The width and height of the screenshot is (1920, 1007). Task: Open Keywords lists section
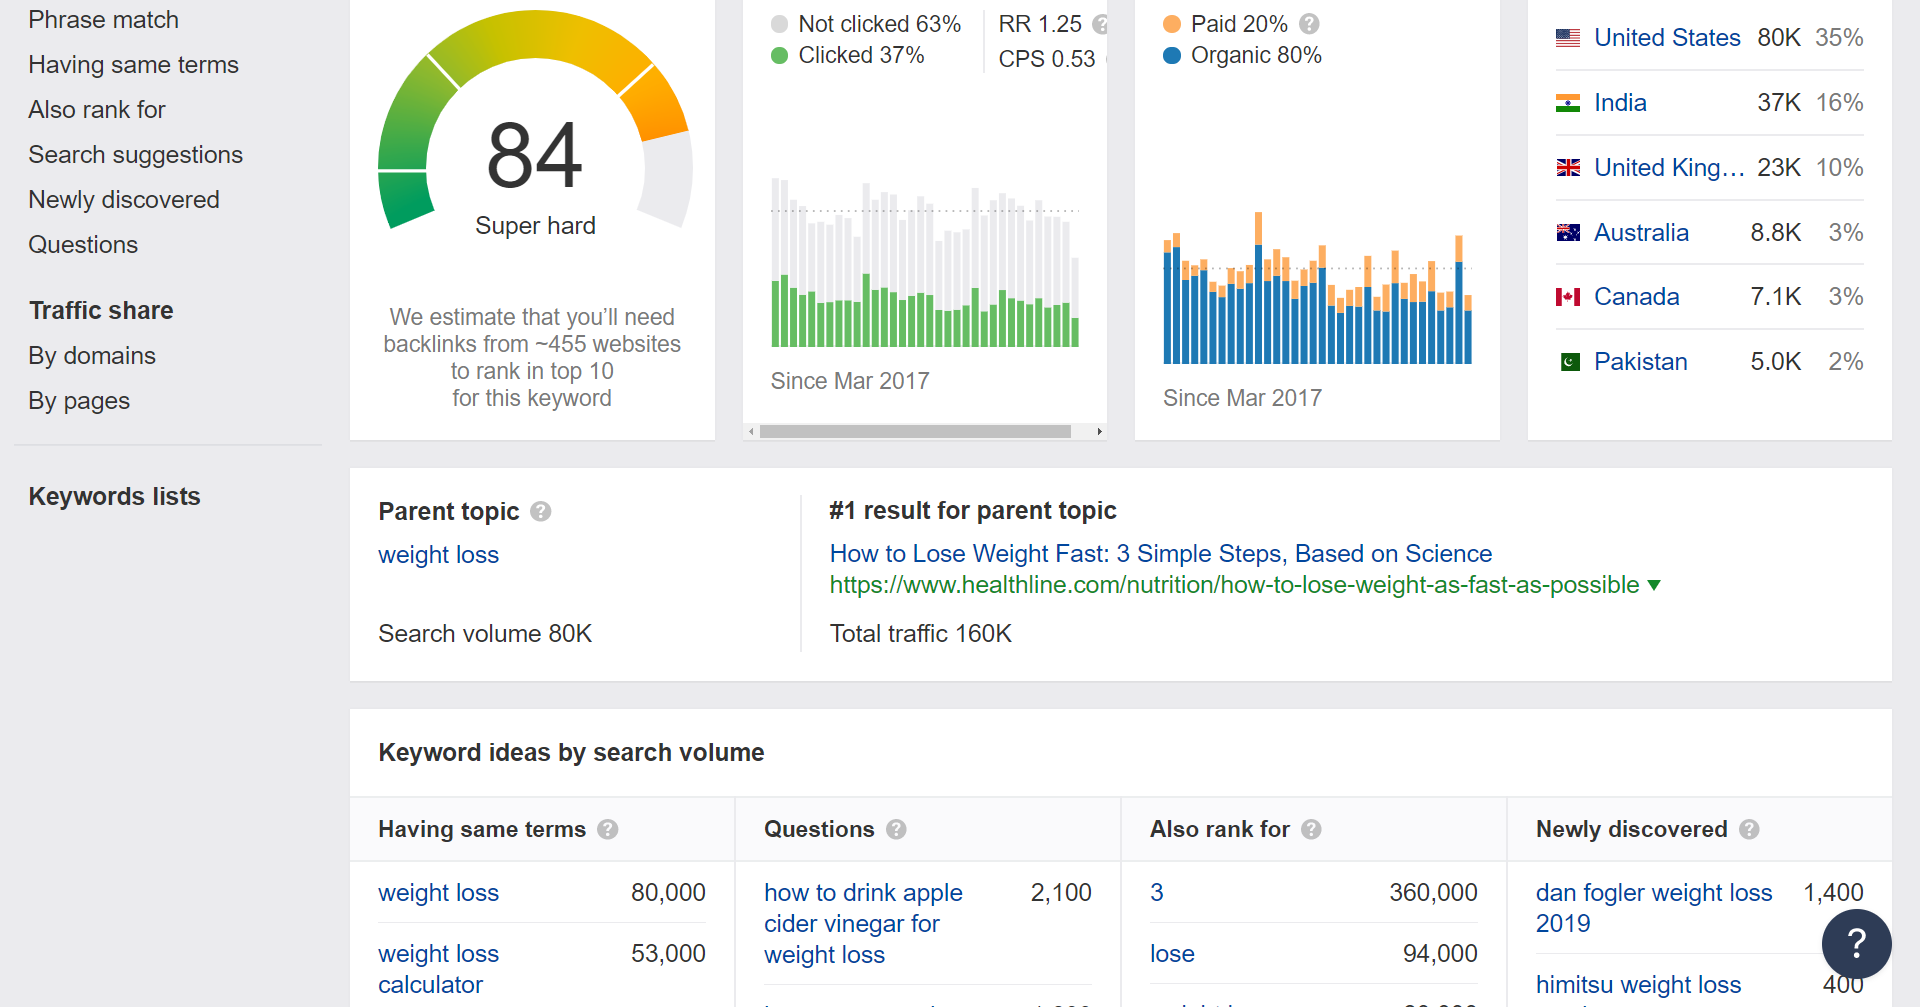point(114,497)
